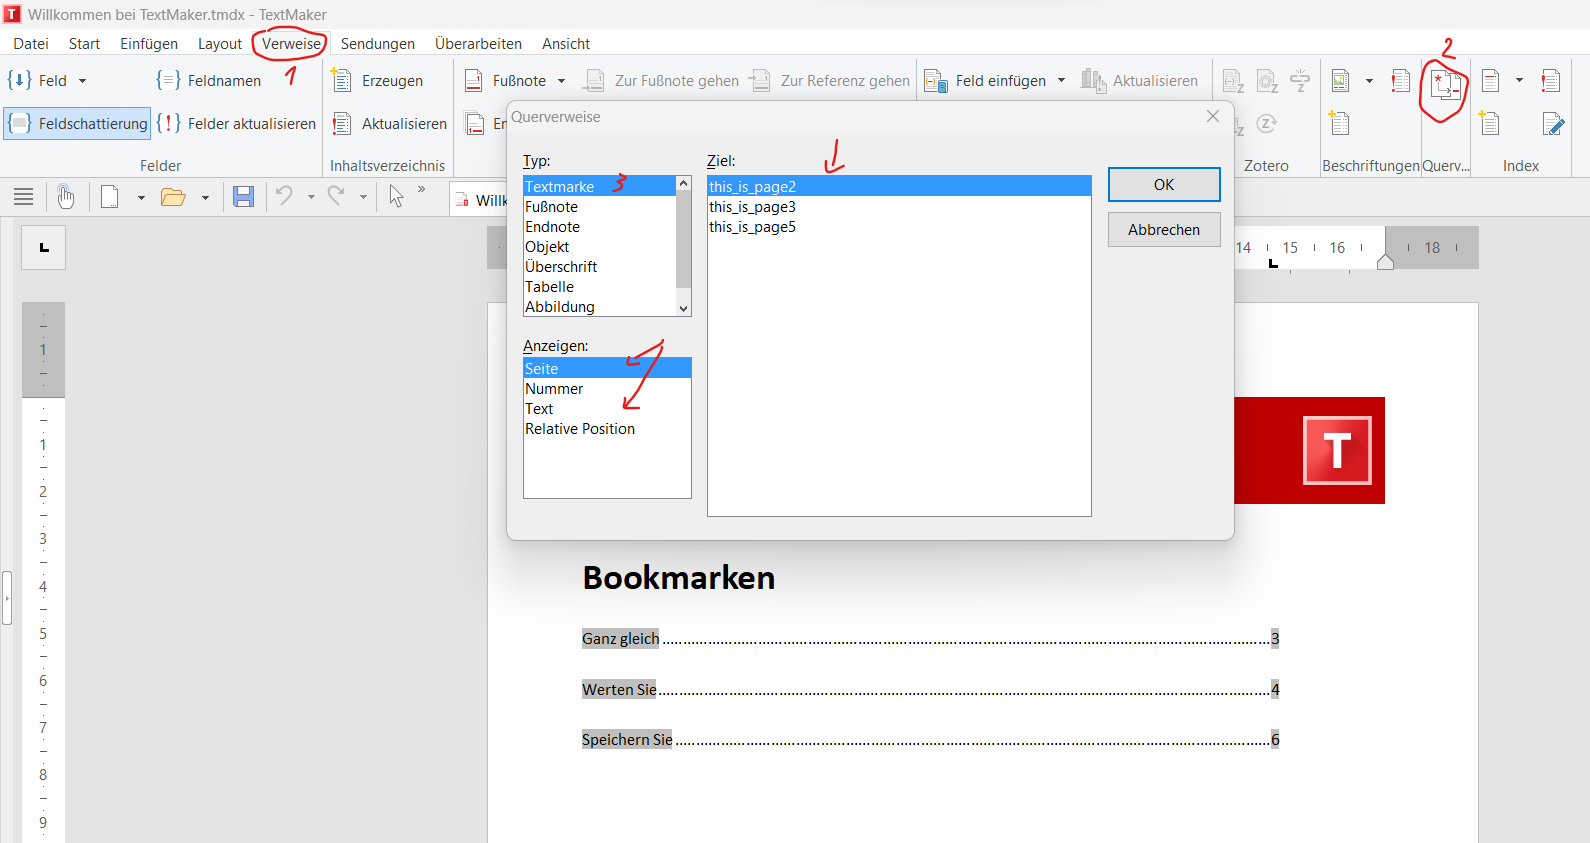The height and width of the screenshot is (843, 1590).
Task: Open the Sendungen ribbon tab
Action: (x=377, y=44)
